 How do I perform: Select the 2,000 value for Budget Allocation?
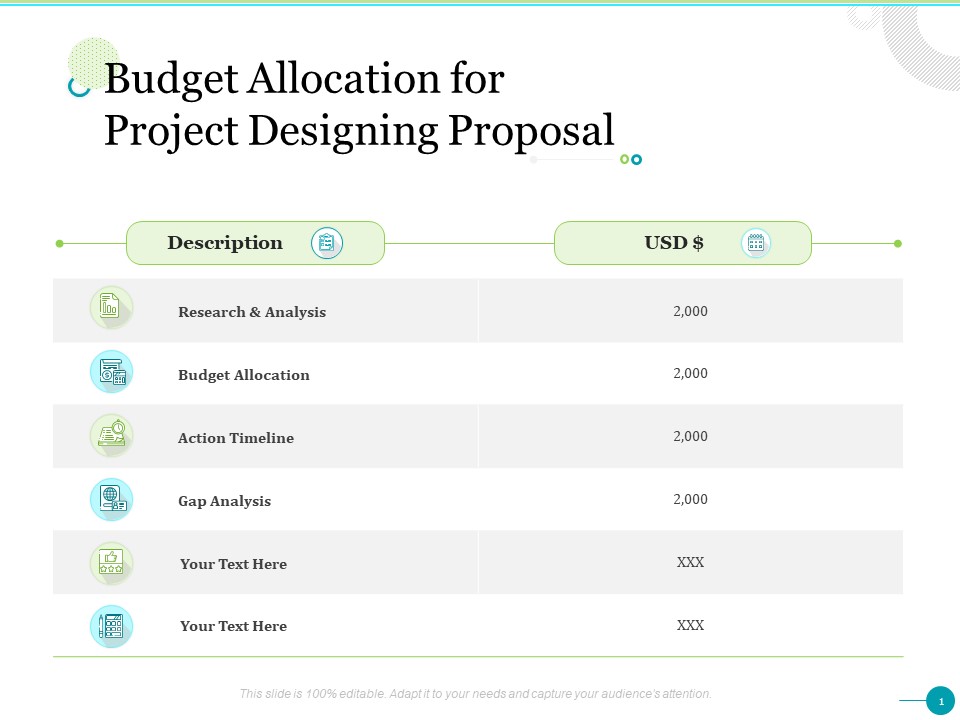tap(690, 373)
